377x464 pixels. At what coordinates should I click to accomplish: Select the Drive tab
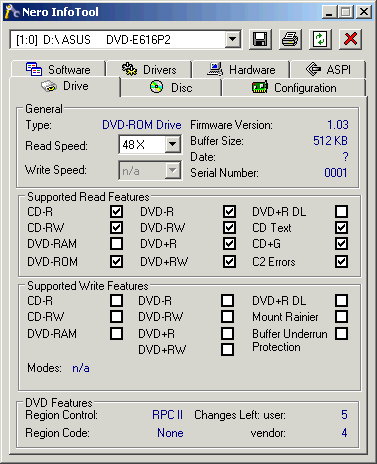pyautogui.click(x=65, y=87)
